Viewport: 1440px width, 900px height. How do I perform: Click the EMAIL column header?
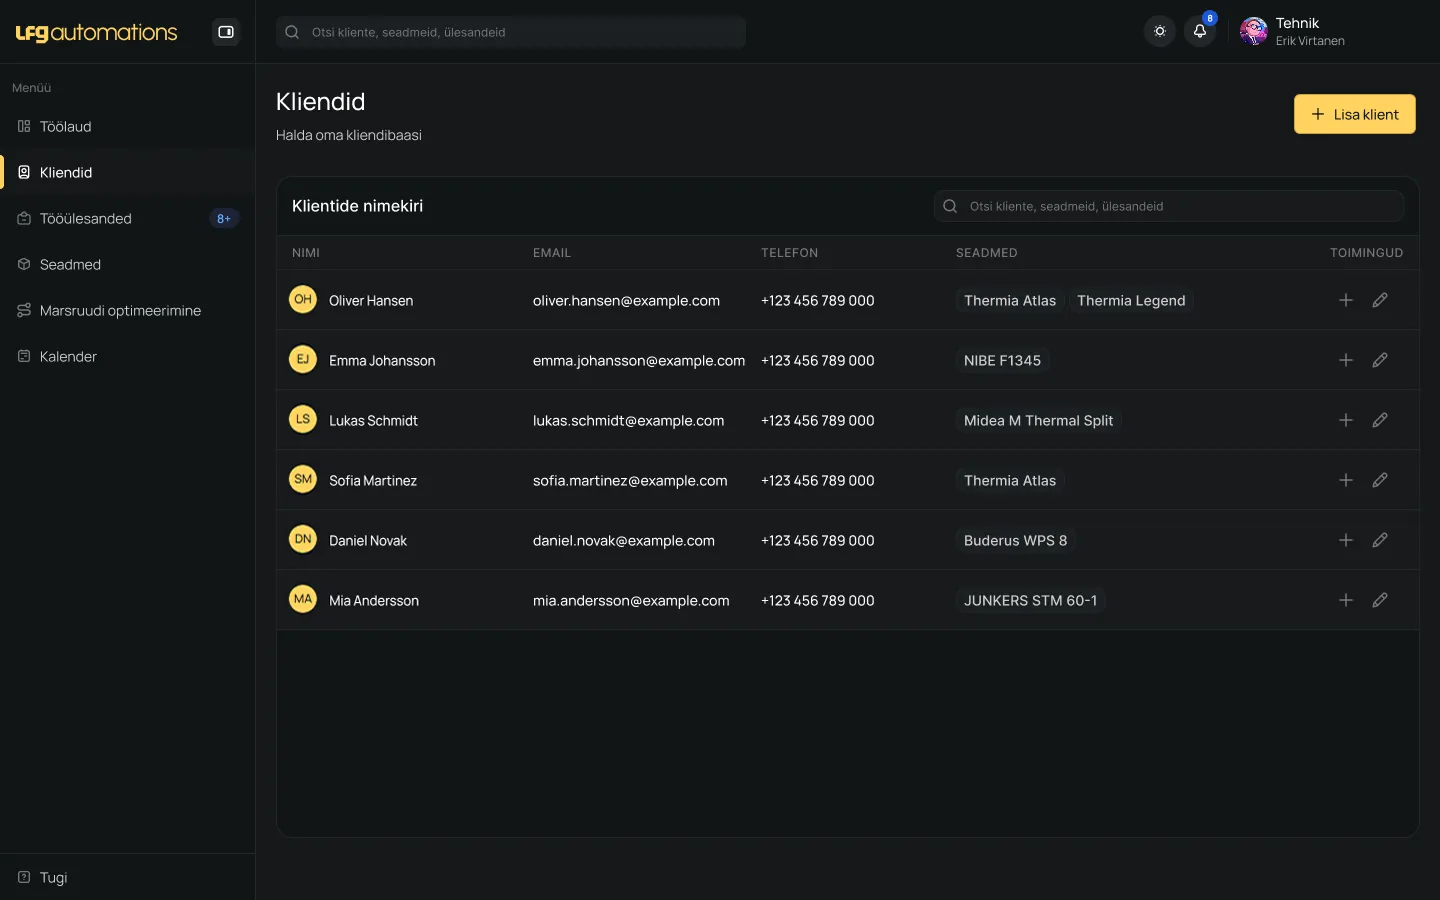click(x=552, y=253)
